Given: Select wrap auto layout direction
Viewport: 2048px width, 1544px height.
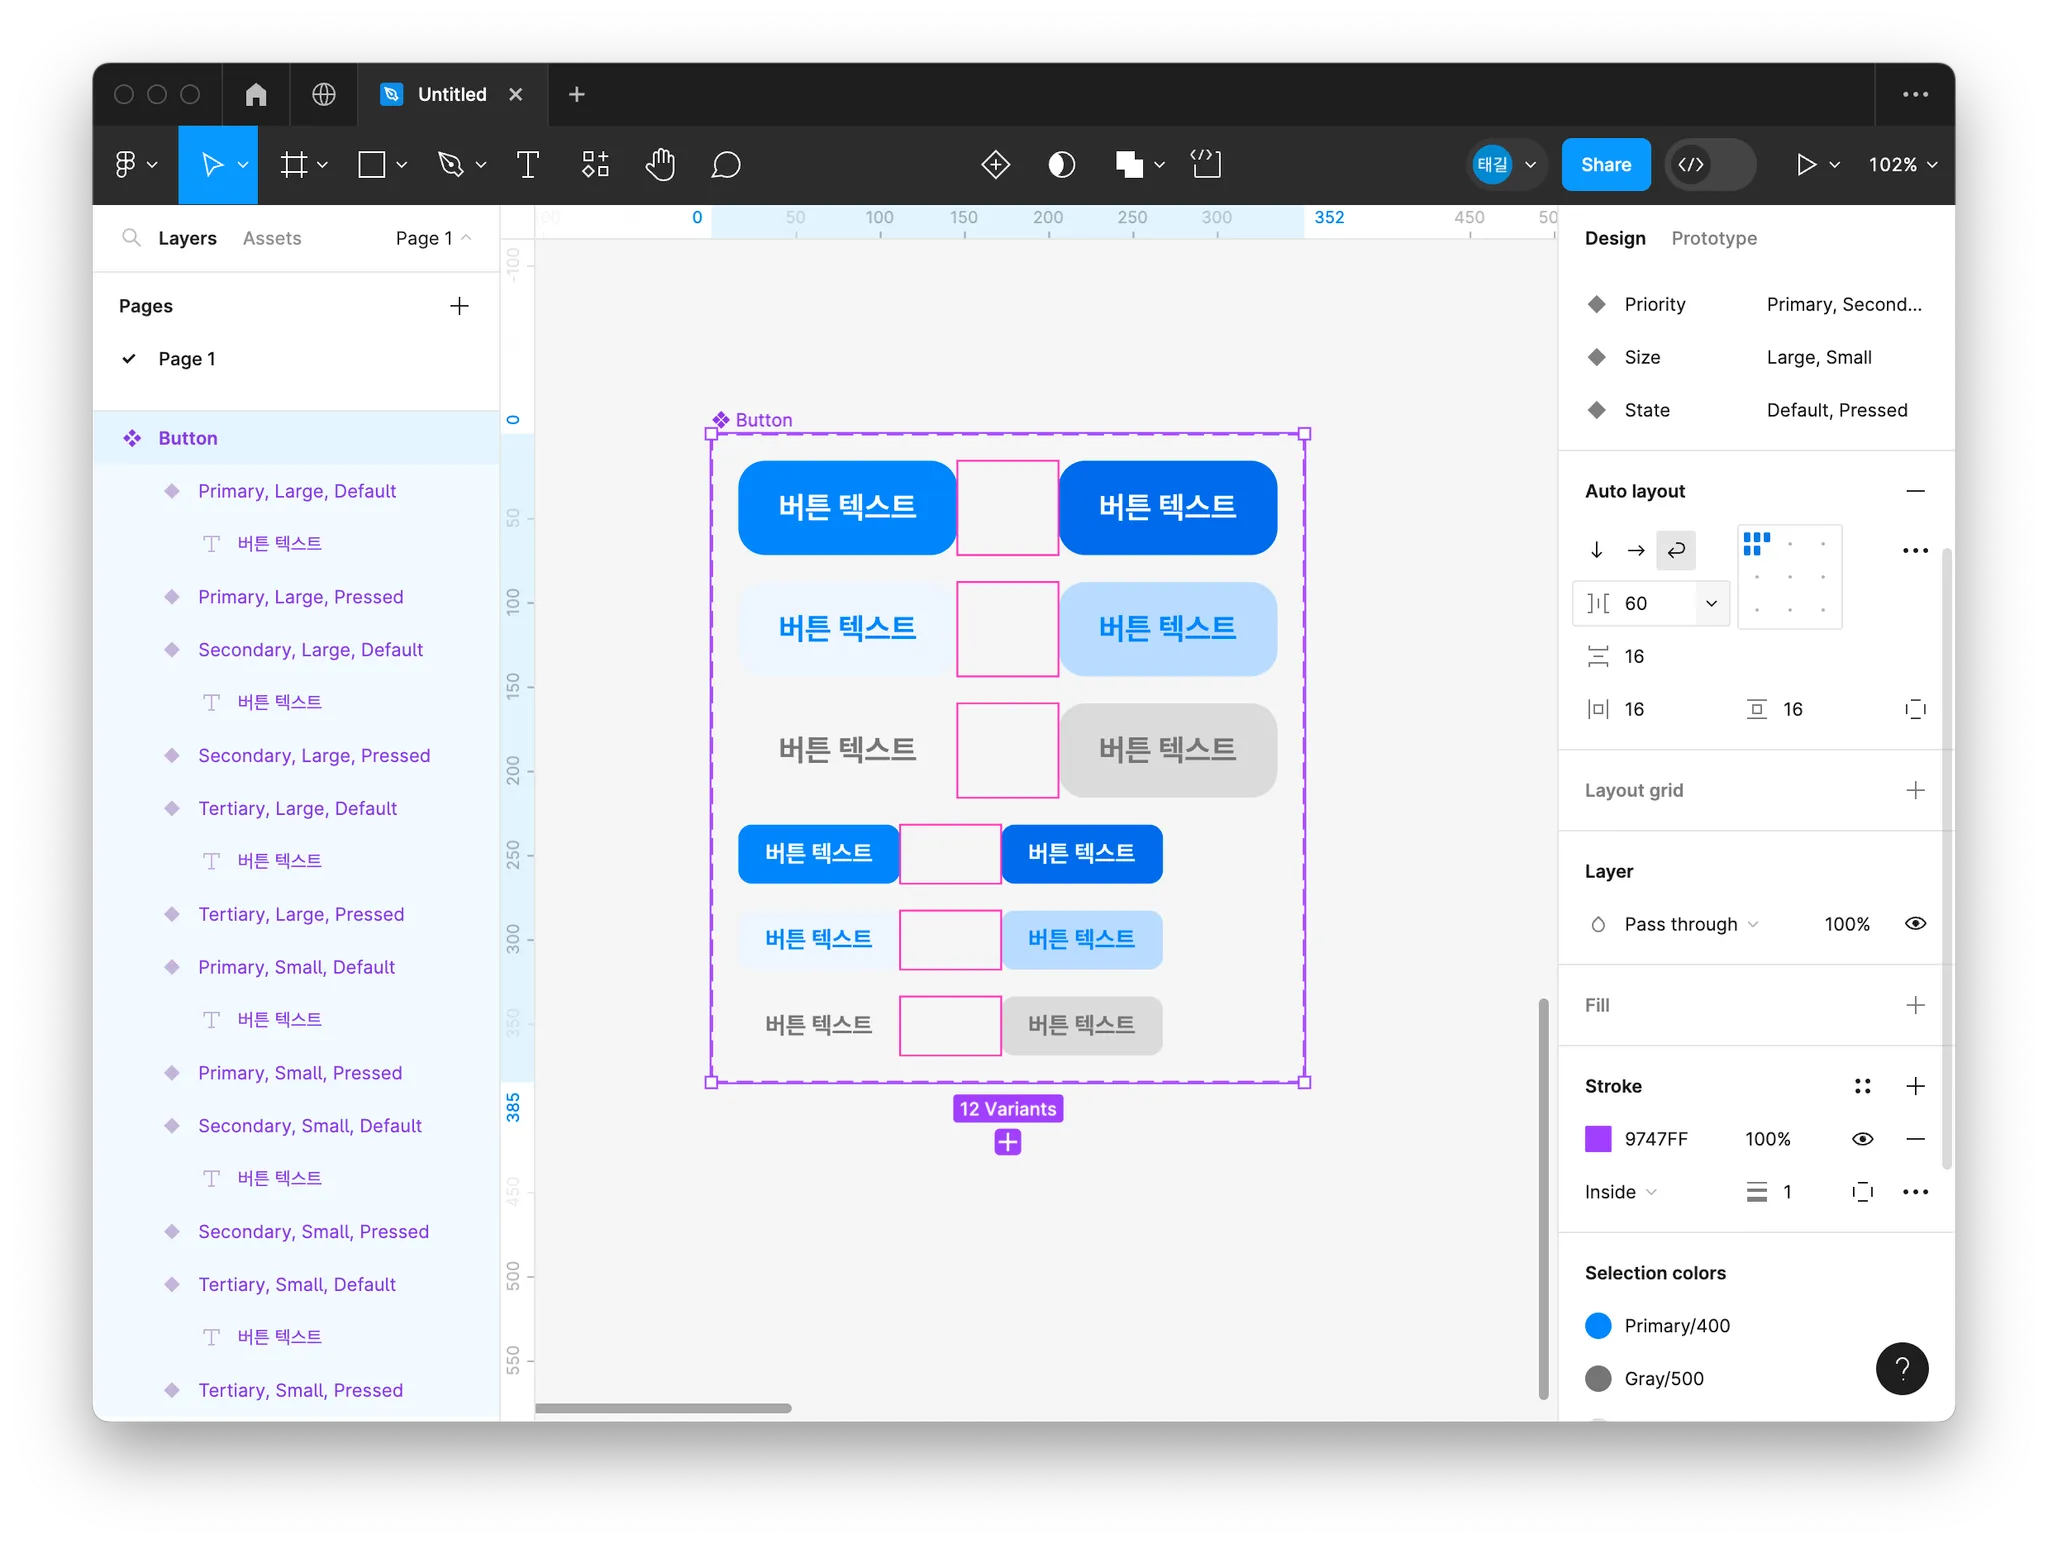Looking at the screenshot, I should (1676, 550).
